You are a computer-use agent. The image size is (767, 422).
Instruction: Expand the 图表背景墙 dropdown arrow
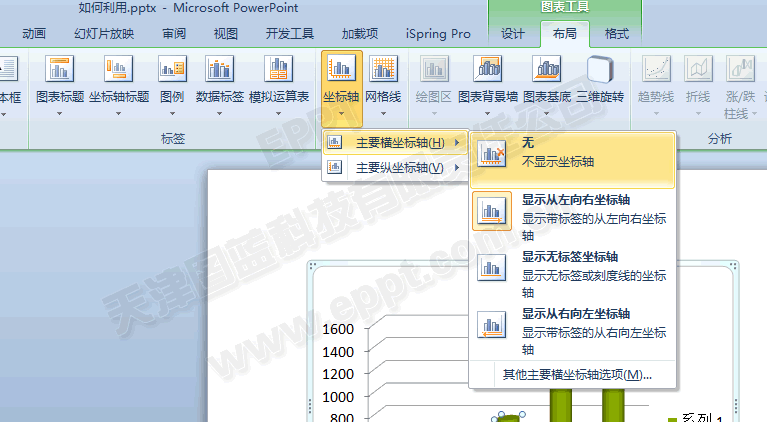(x=488, y=113)
